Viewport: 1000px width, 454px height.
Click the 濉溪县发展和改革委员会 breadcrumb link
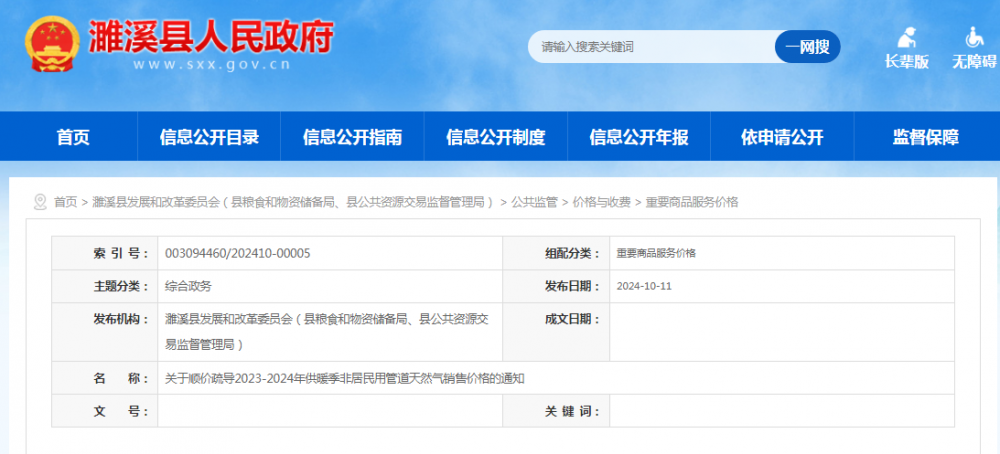[294, 202]
